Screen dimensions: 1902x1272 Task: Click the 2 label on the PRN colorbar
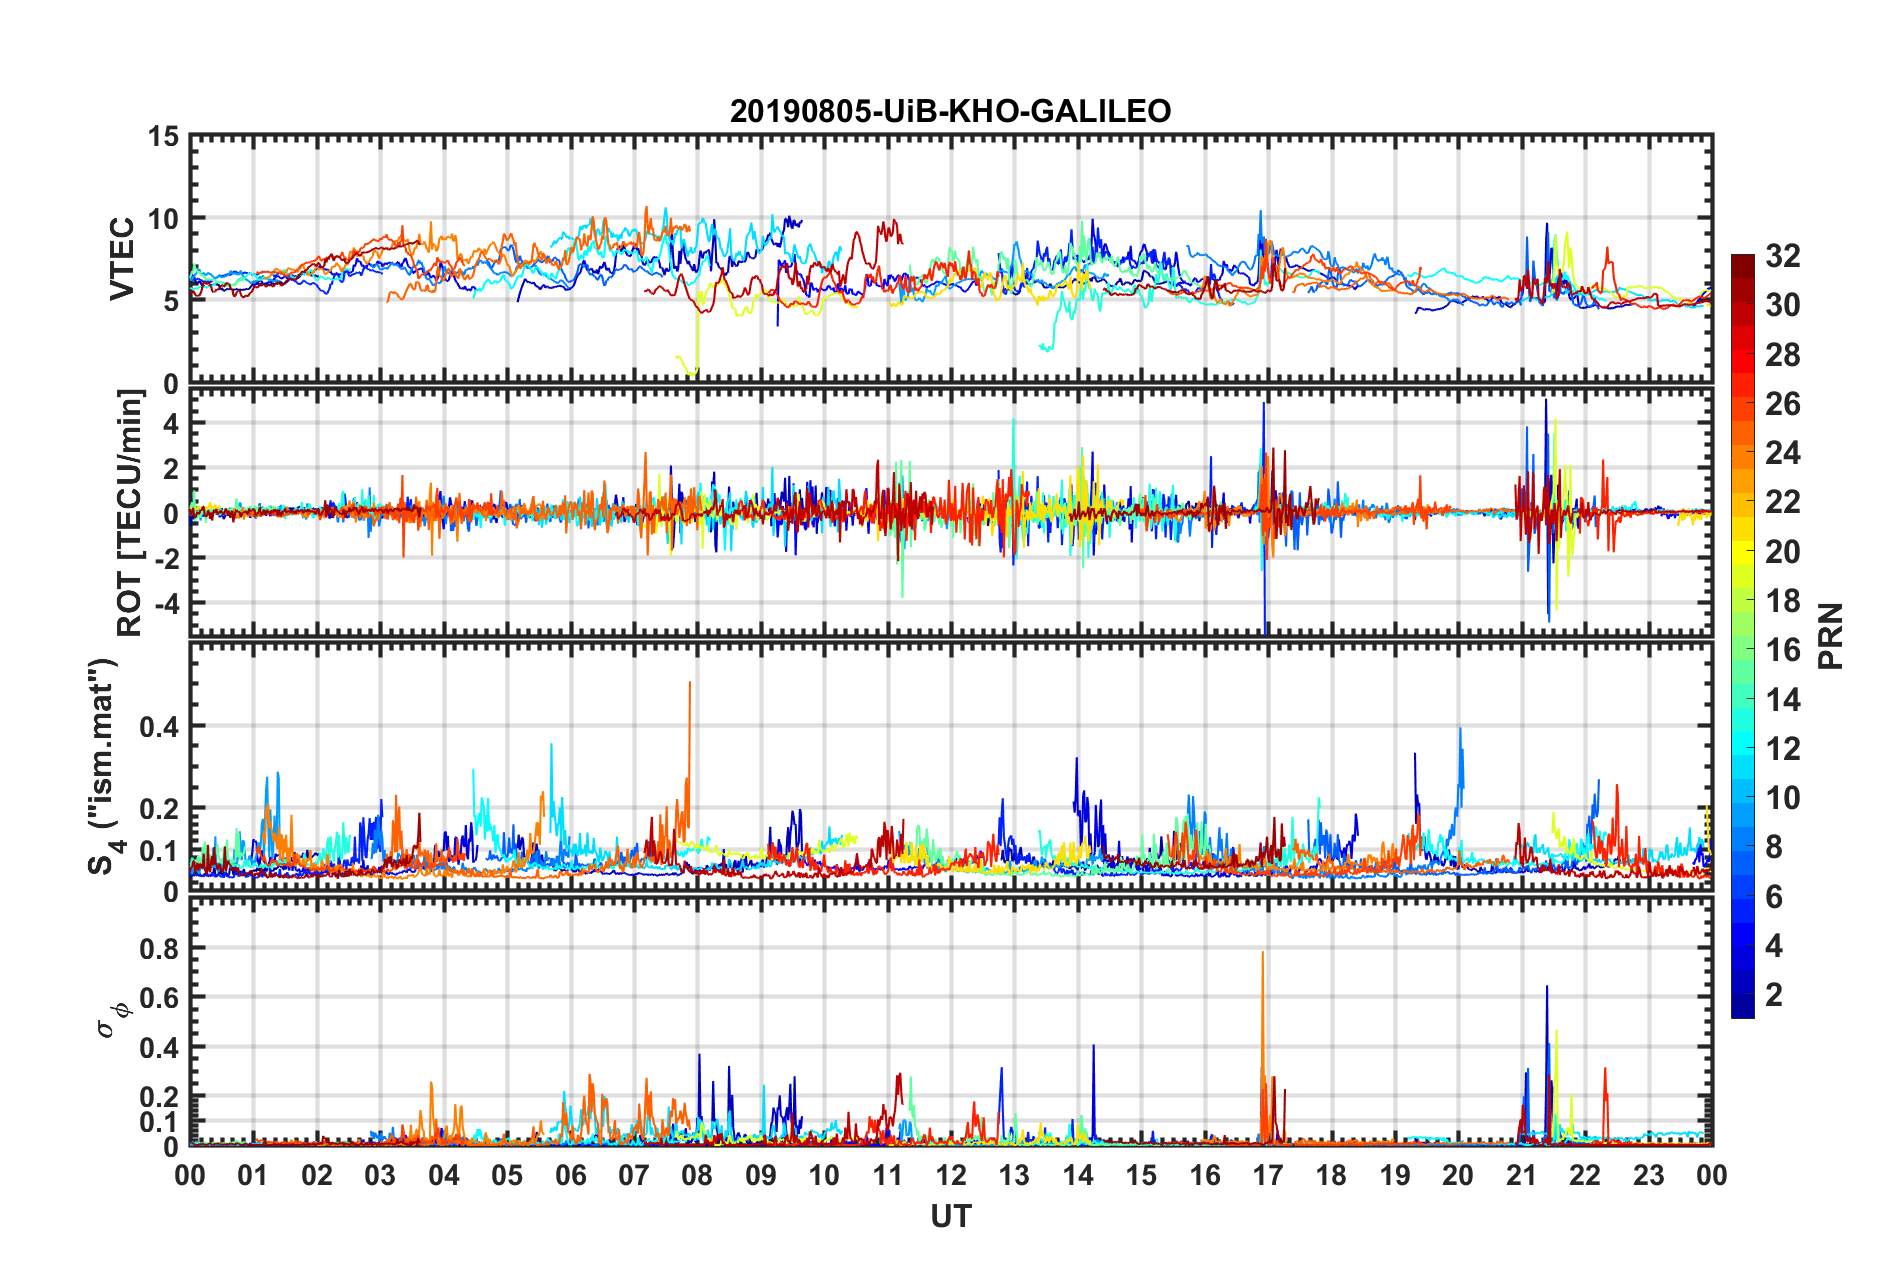[1774, 995]
